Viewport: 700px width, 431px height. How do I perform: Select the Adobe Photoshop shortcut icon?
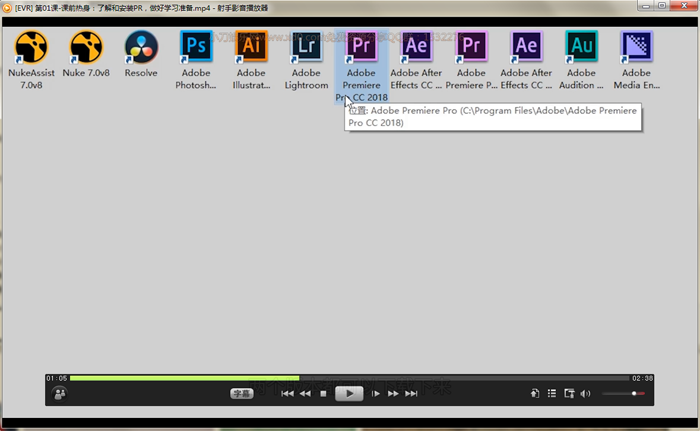[196, 47]
